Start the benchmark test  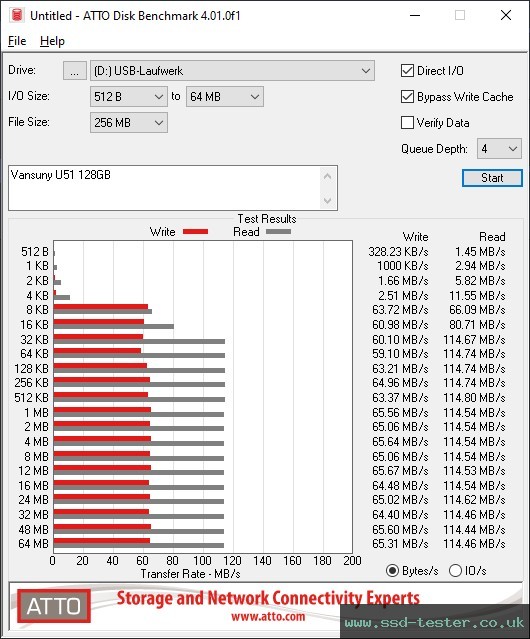coord(492,178)
